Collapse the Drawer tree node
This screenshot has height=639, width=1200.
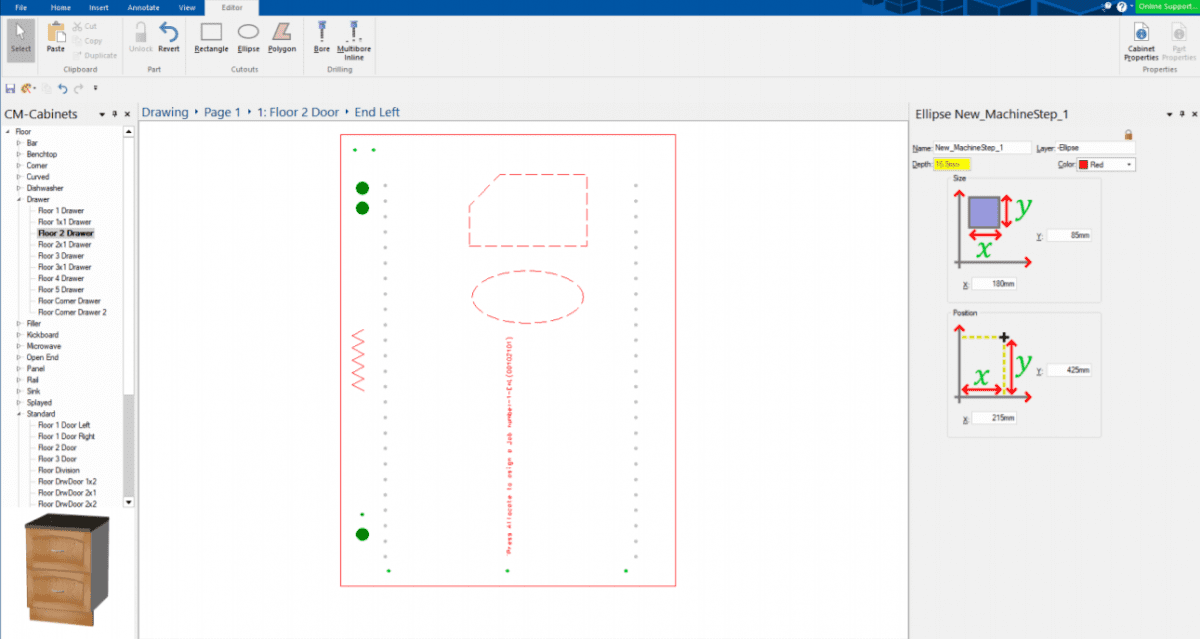tap(19, 199)
